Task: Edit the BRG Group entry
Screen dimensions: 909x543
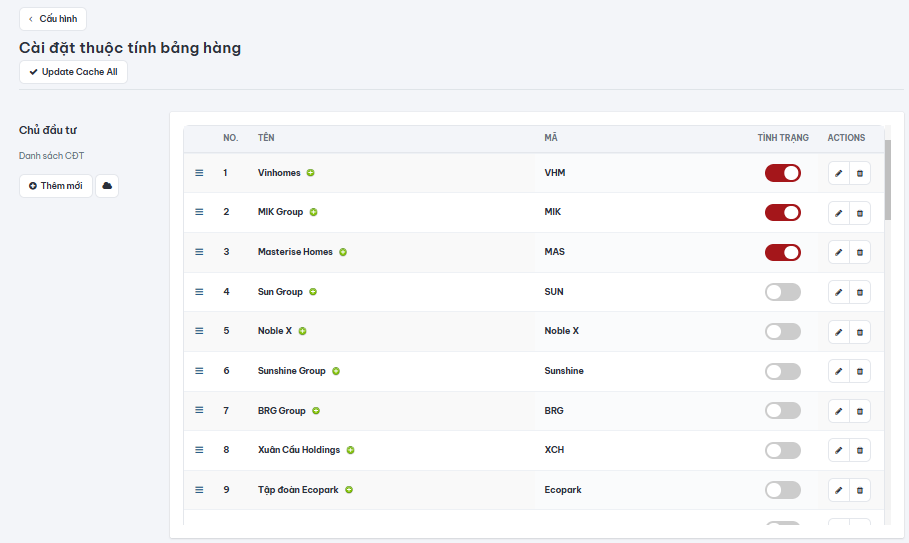Action: (x=838, y=411)
